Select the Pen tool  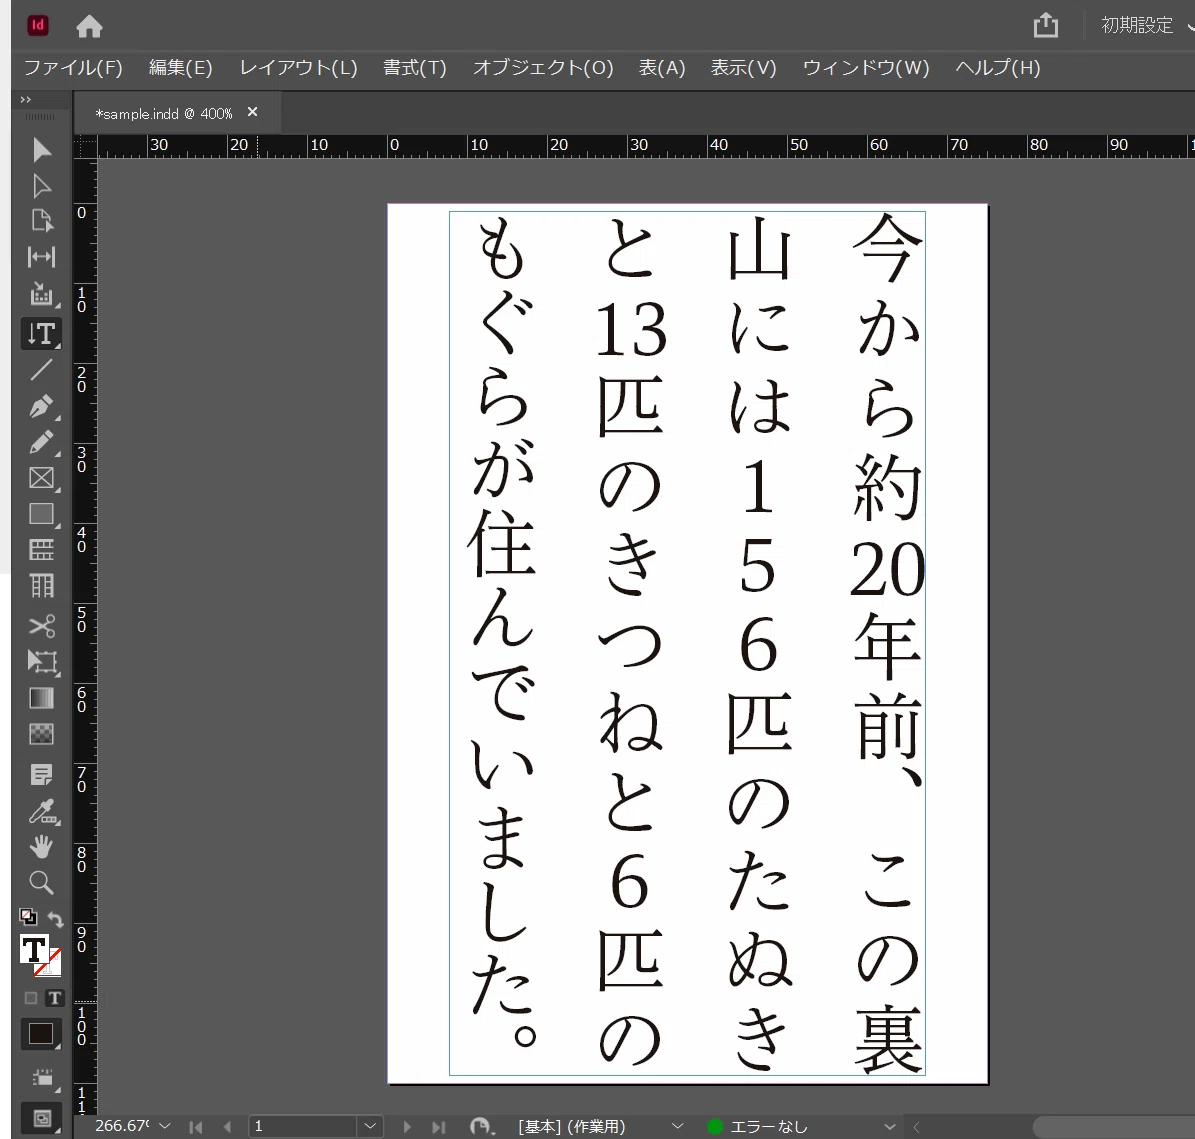(41, 406)
